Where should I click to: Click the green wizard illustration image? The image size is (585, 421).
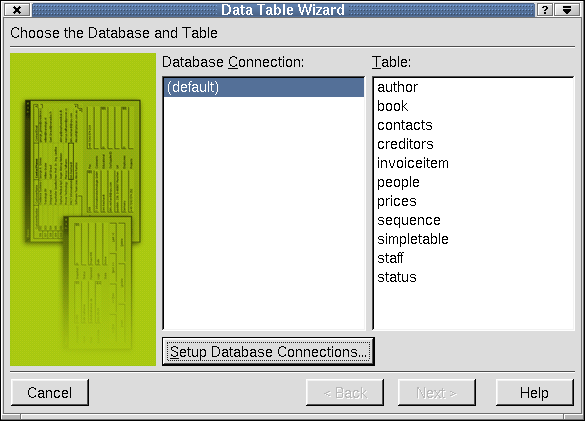(x=83, y=209)
